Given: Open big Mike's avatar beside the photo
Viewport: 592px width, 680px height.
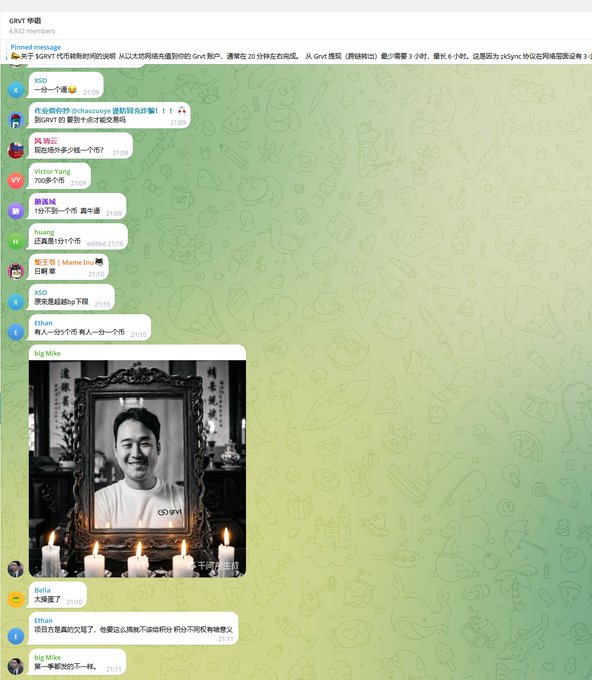Looking at the screenshot, I should point(16,569).
